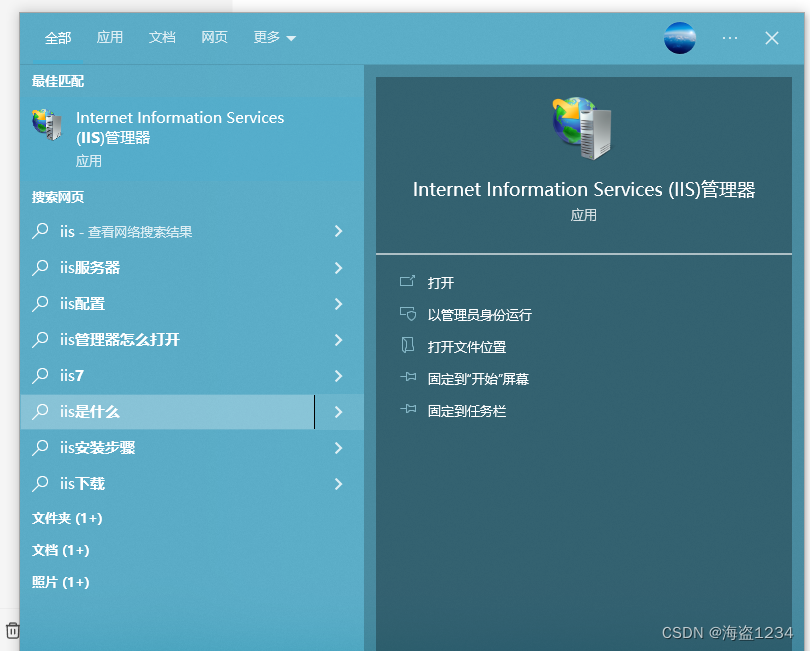810x651 pixels.
Task: Click search icon next to iis7
Action: click(x=40, y=376)
